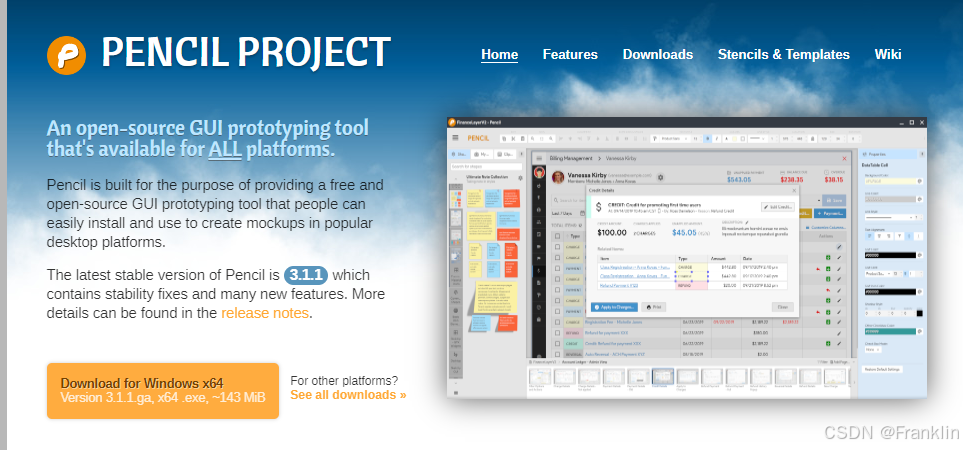Click the Refund Payment 5123 link in dialog
Image resolution: width=963 pixels, height=450 pixels.
(x=620, y=285)
